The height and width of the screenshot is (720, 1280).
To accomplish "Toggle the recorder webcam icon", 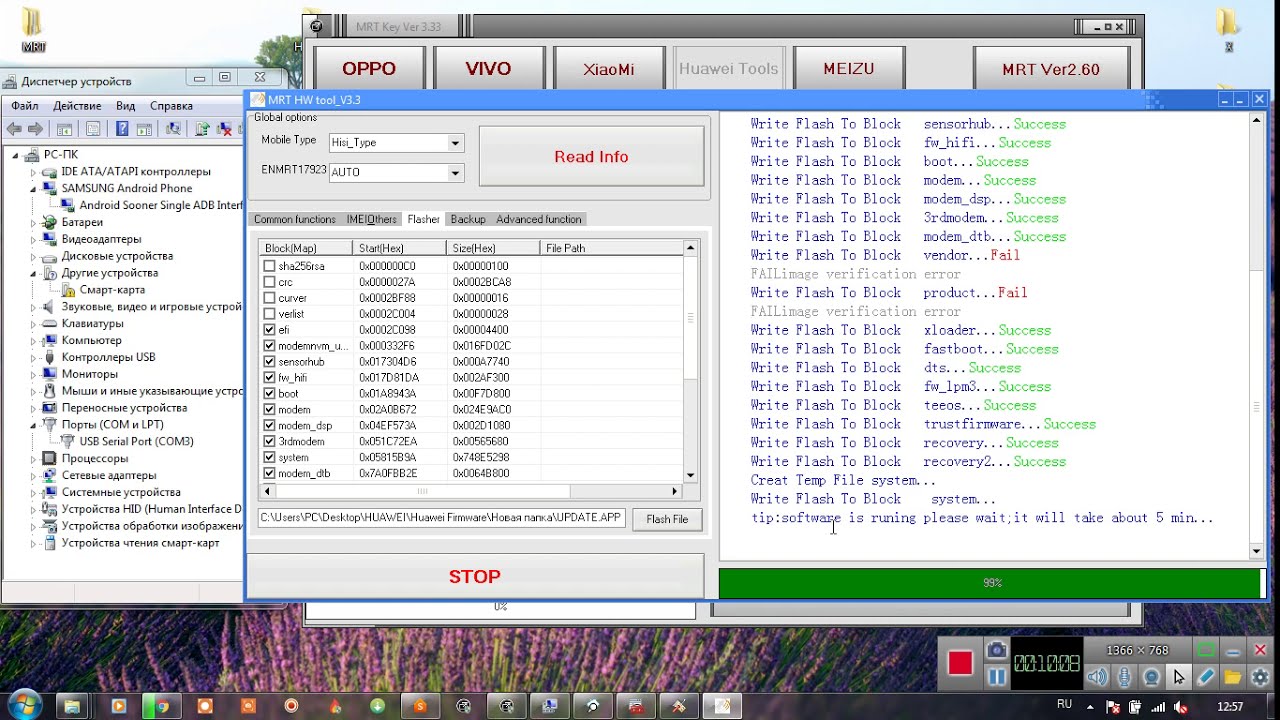I will (x=1152, y=677).
